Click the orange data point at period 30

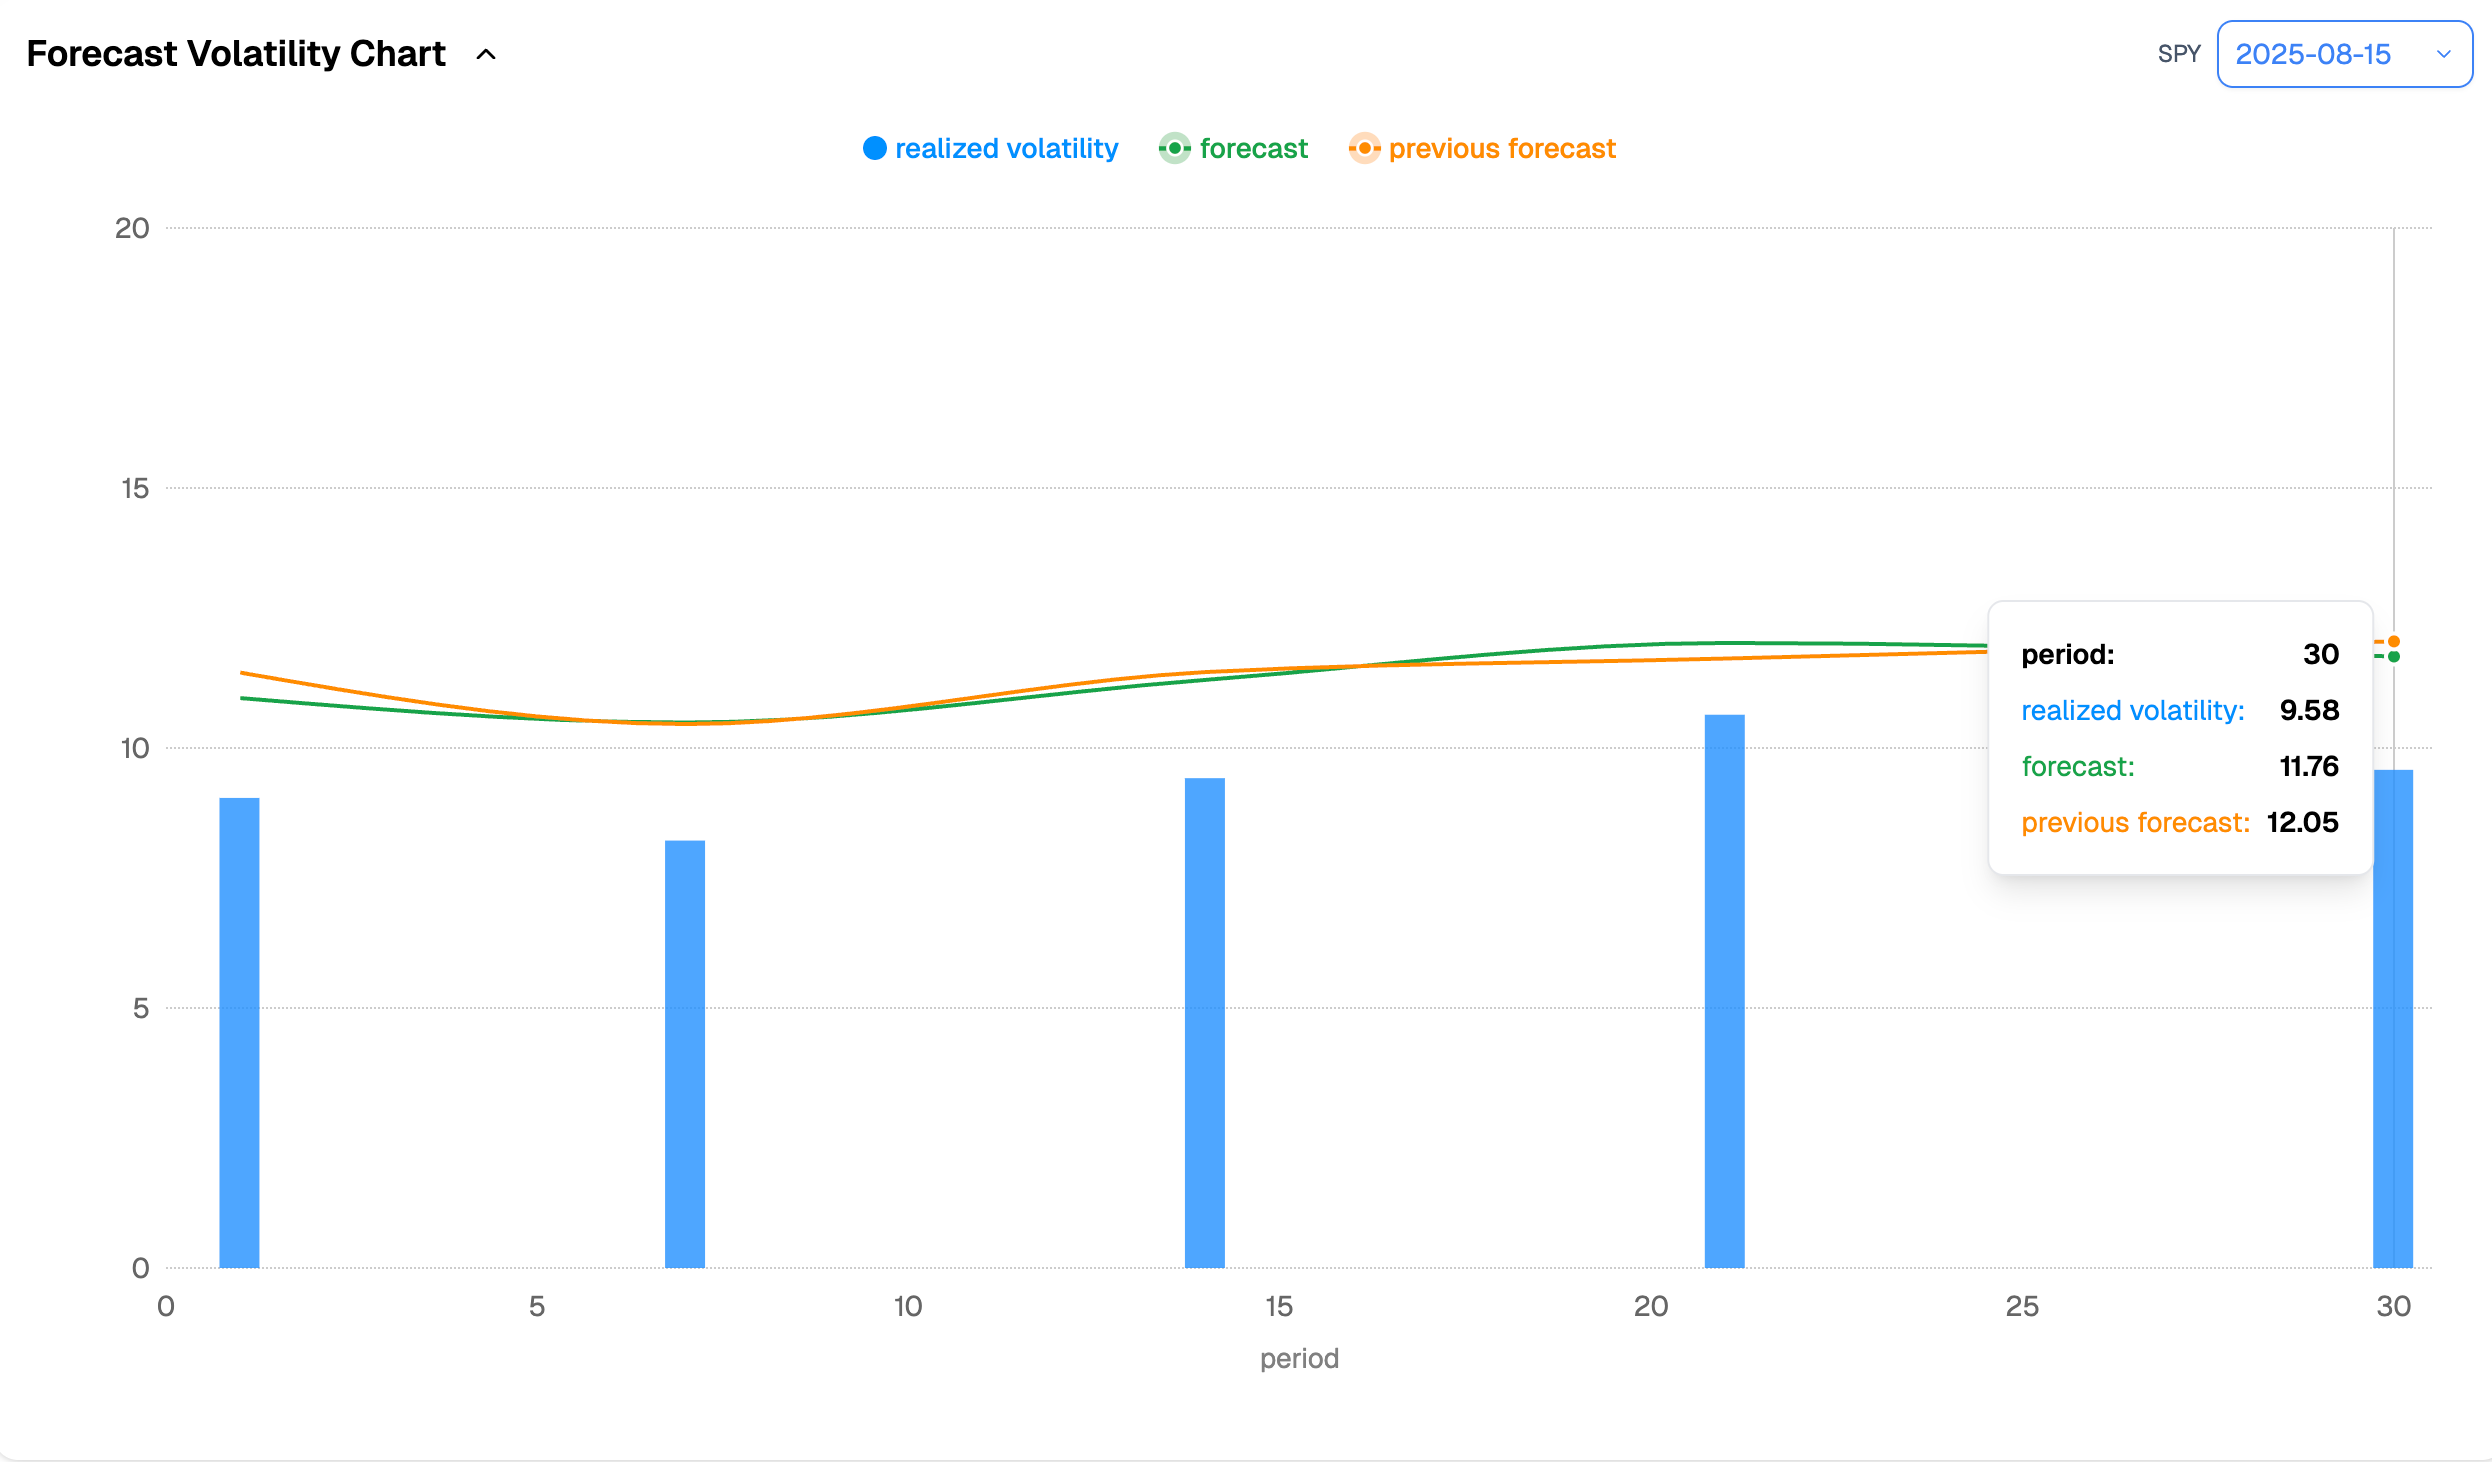(x=2394, y=642)
